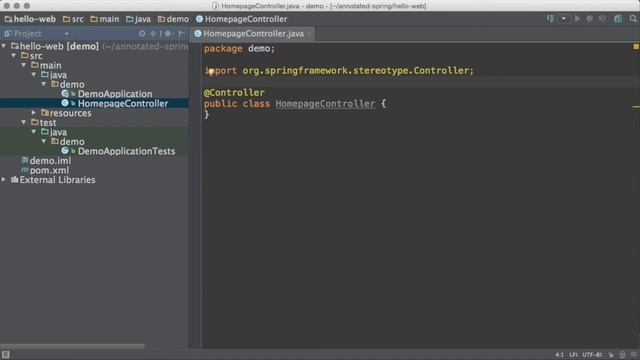Image resolution: width=640 pixels, height=360 pixels.
Task: Collapse the java folder under main
Action: 34,75
